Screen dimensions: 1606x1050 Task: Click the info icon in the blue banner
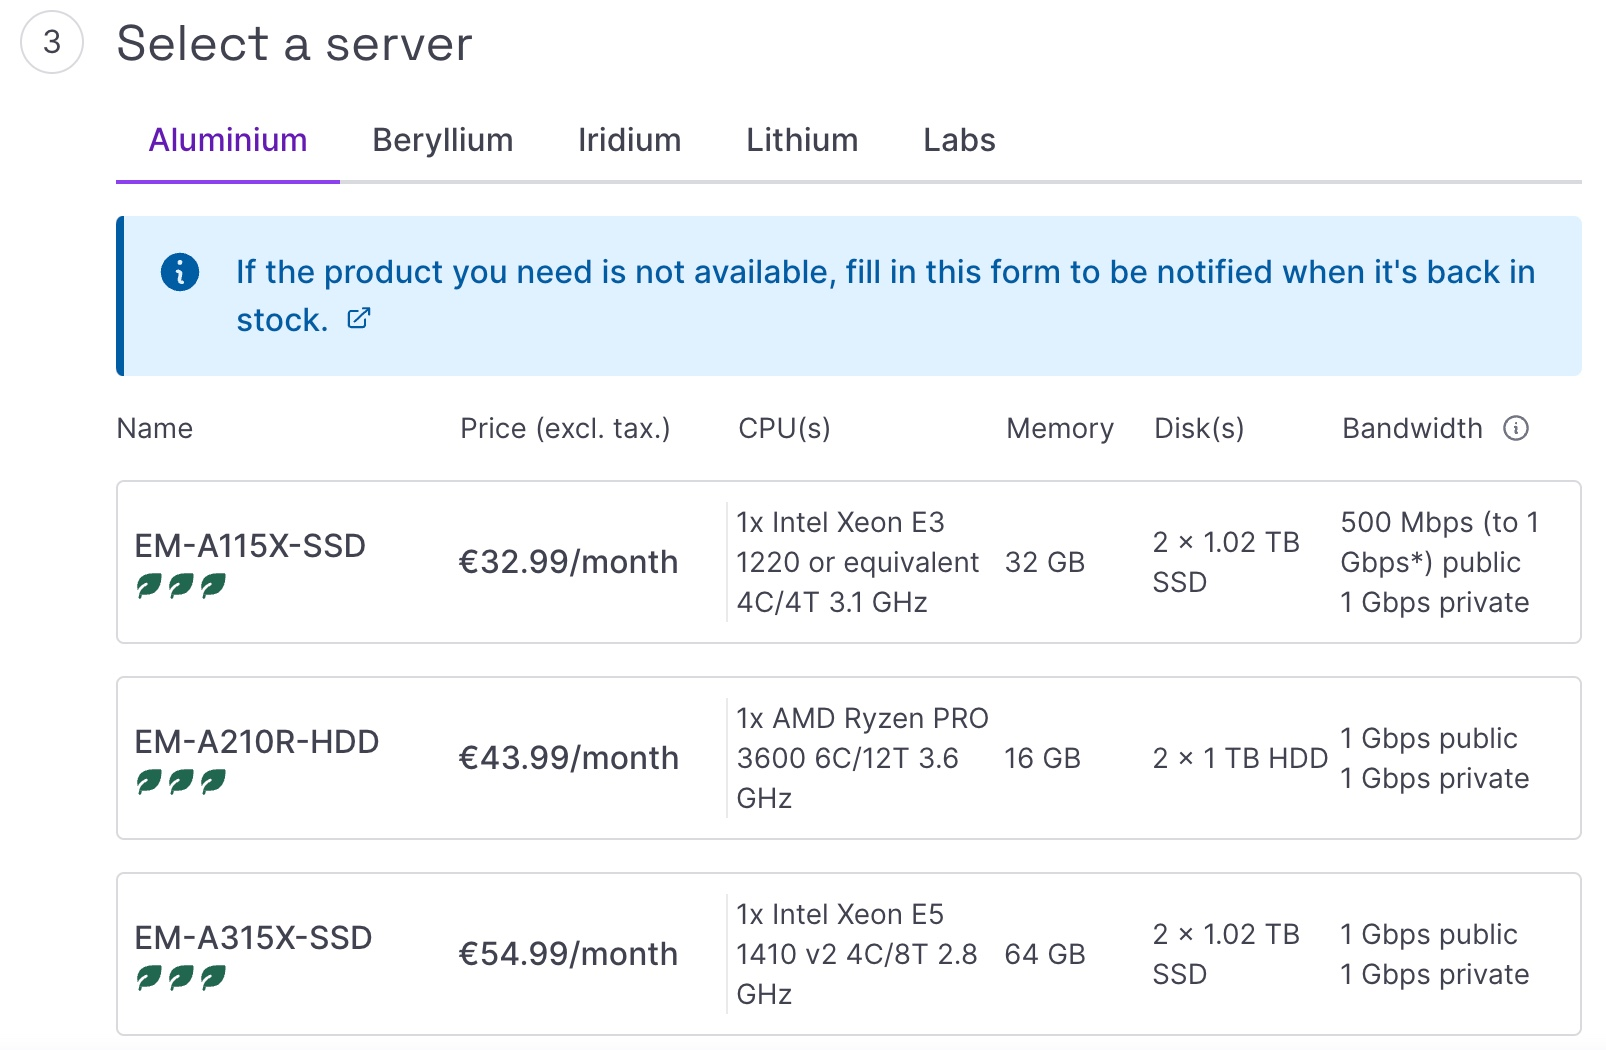pyautogui.click(x=180, y=271)
